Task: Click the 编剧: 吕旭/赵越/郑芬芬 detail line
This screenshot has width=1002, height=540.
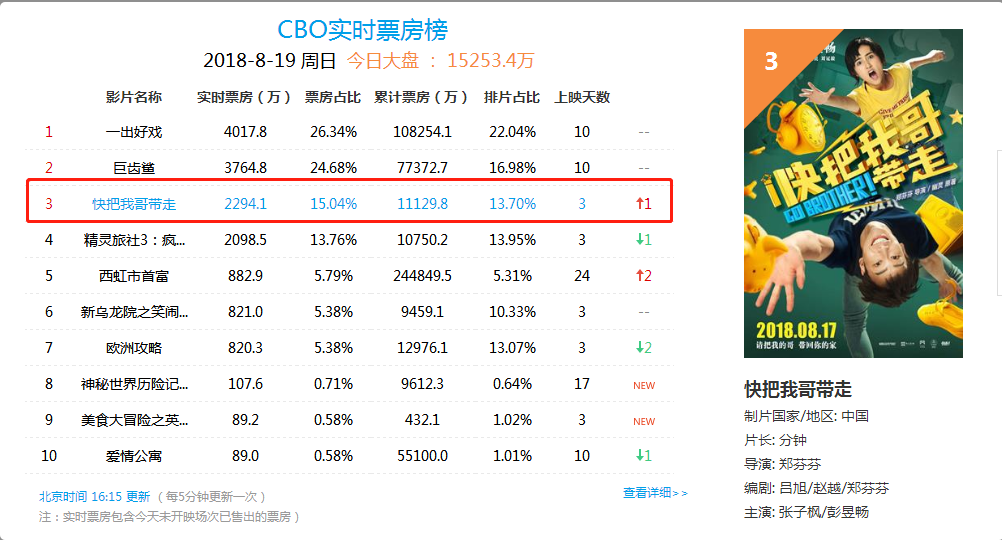Action: click(817, 489)
